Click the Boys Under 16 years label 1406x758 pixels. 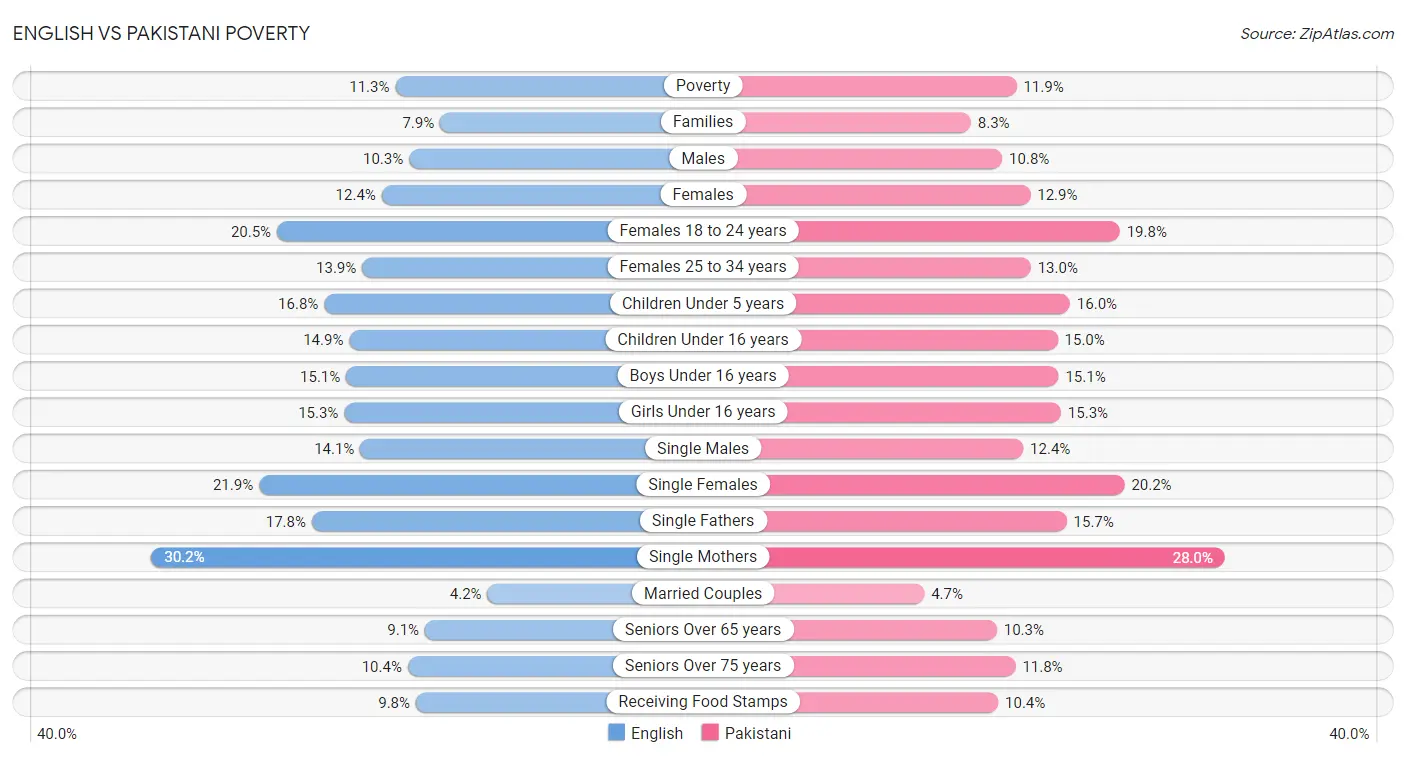[x=703, y=376]
